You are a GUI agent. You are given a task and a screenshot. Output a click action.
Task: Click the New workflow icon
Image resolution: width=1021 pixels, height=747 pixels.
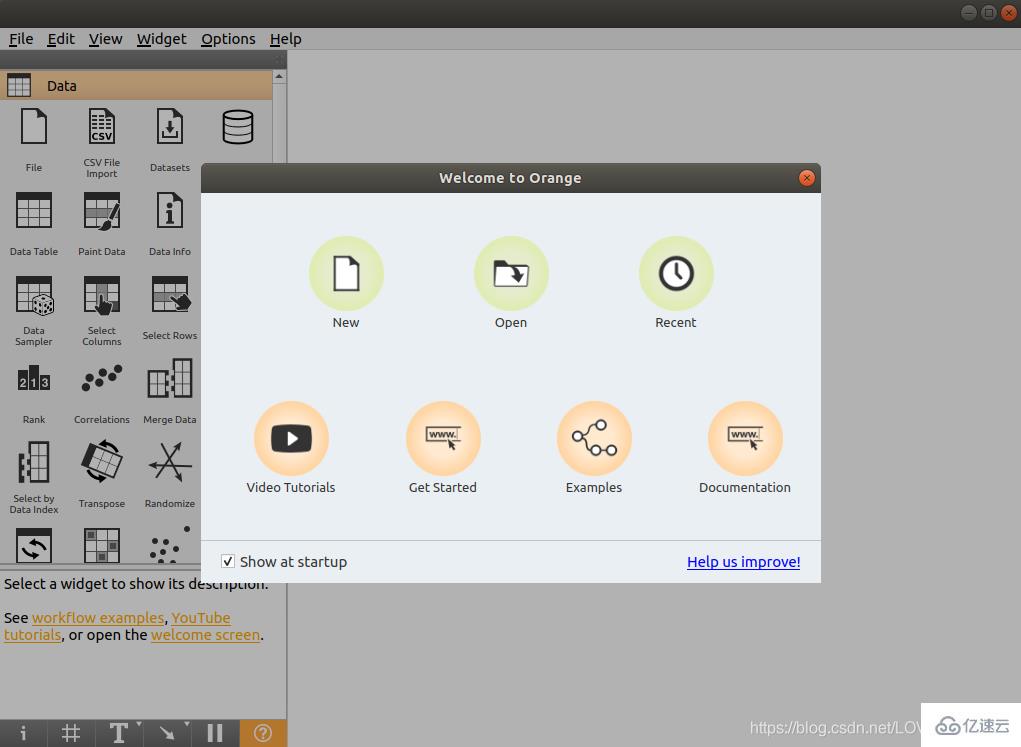[x=346, y=273]
